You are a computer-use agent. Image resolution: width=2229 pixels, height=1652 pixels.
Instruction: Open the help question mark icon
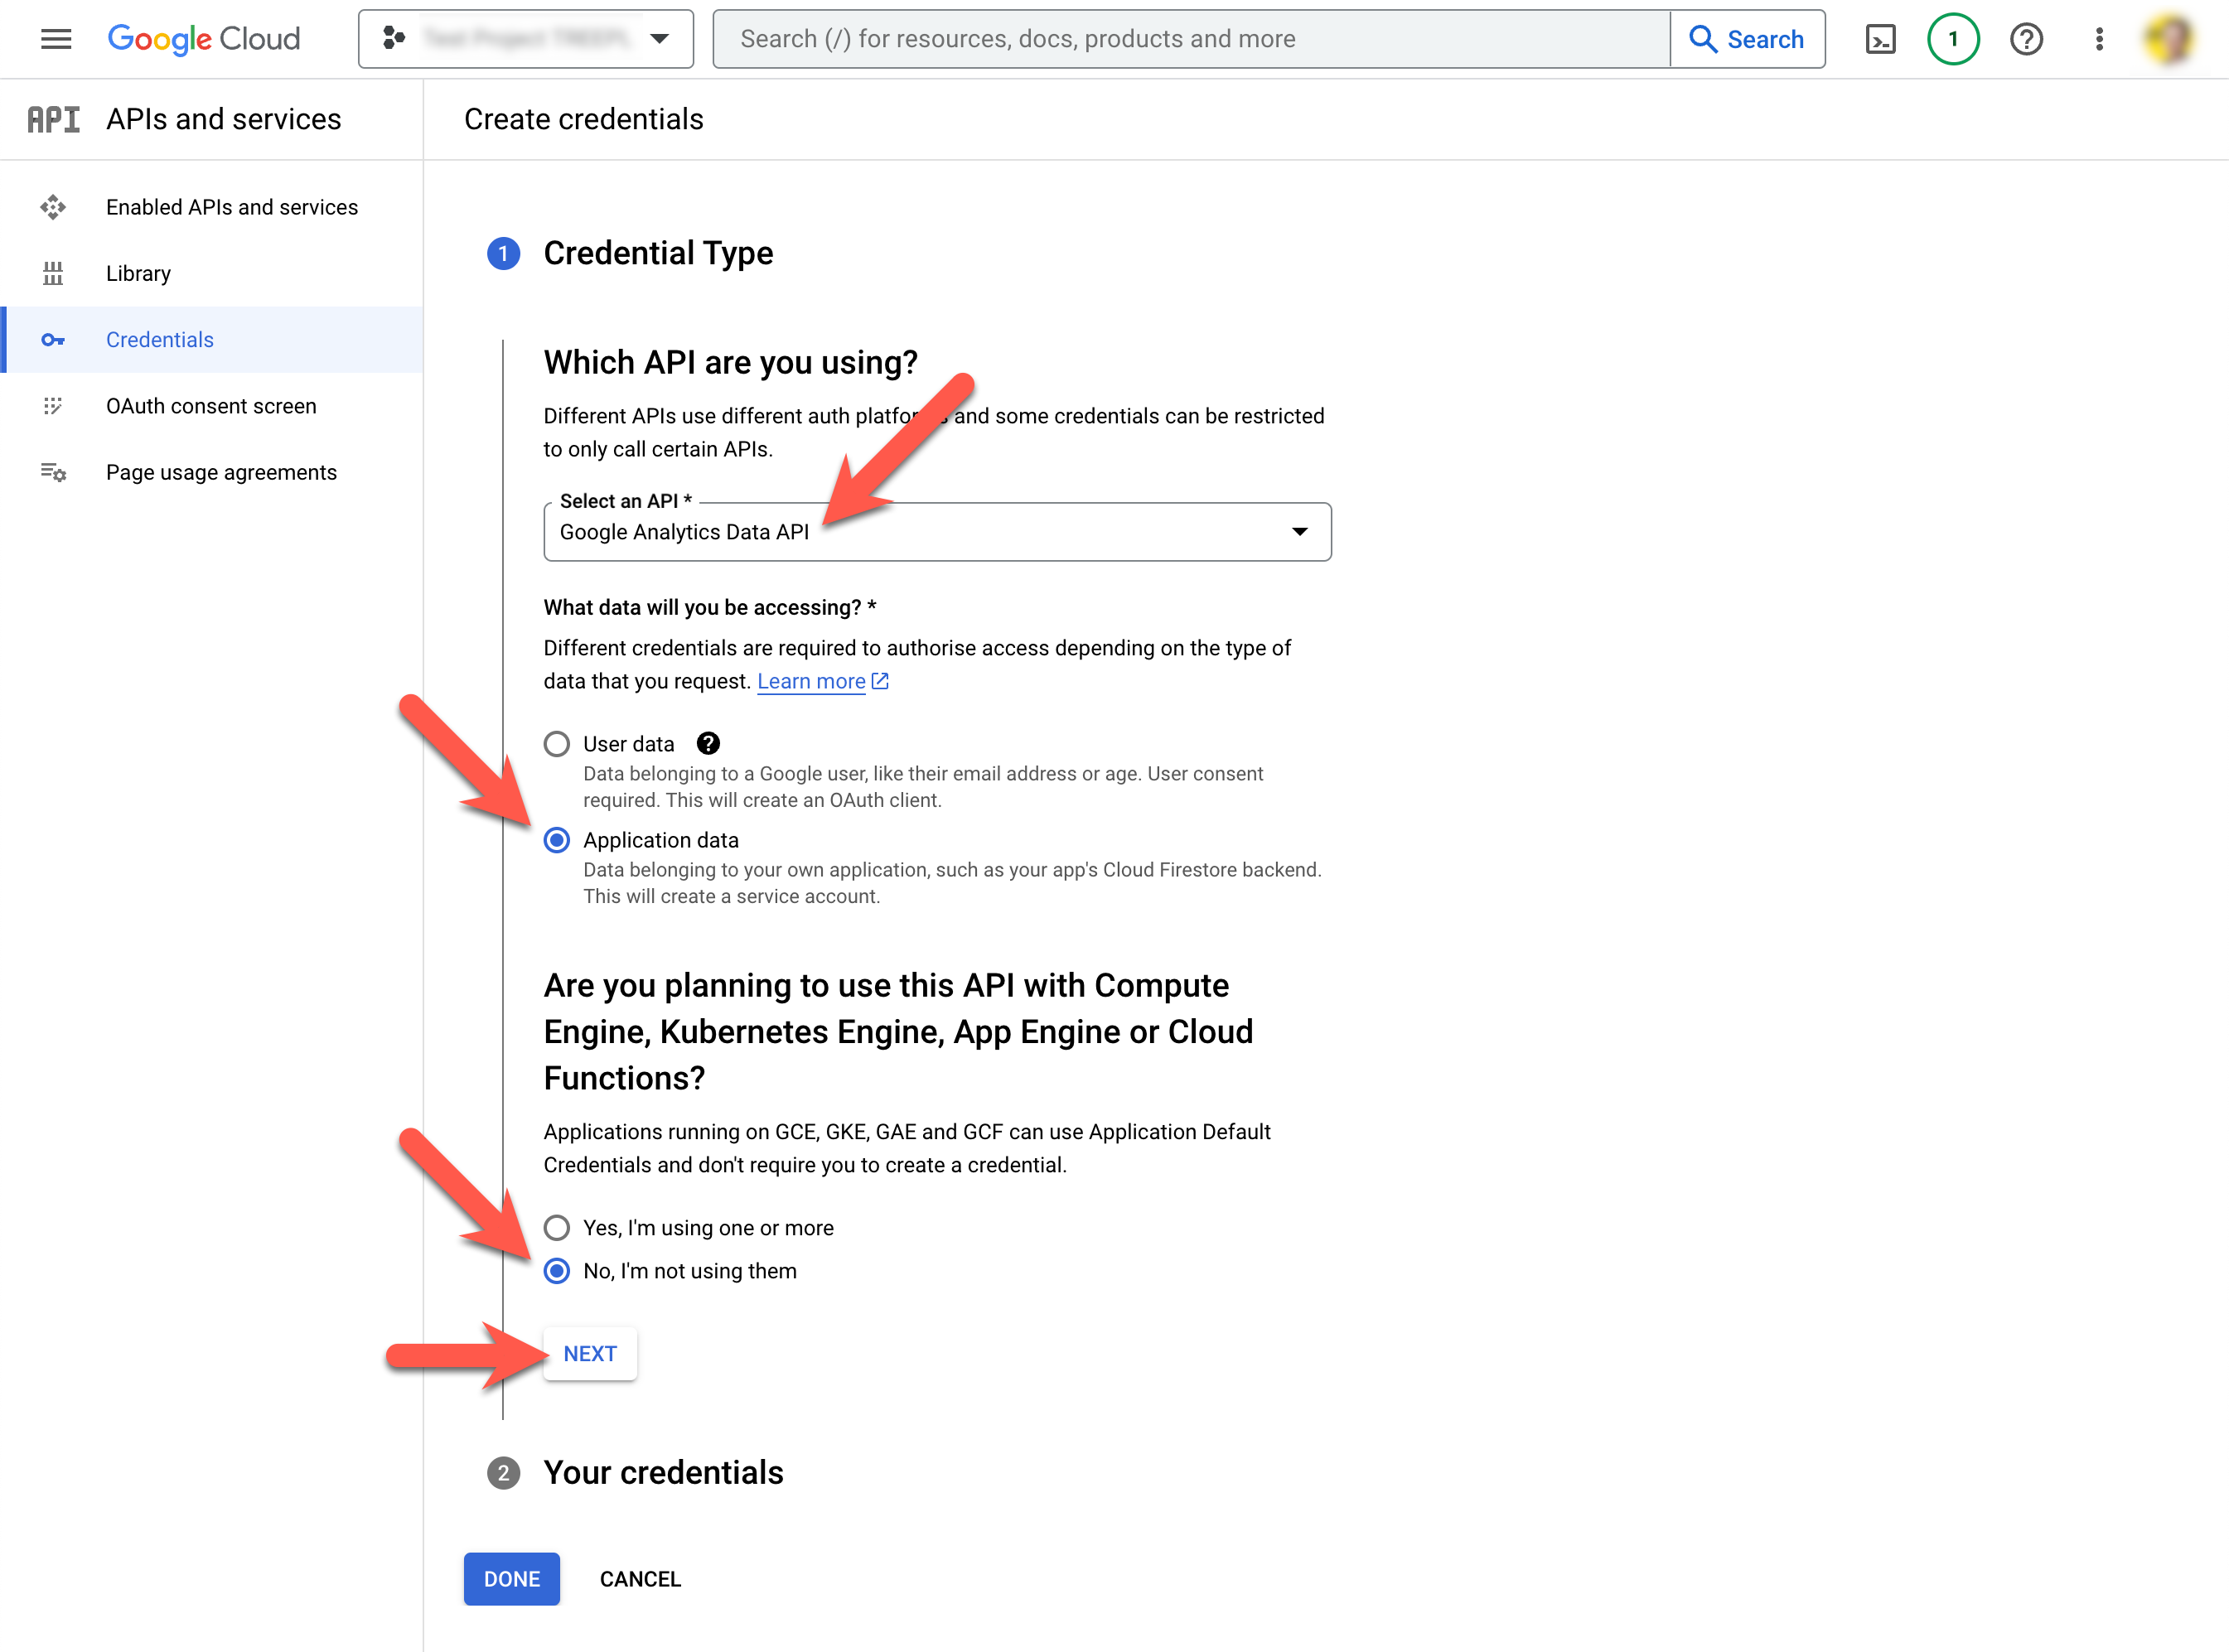[x=2026, y=39]
